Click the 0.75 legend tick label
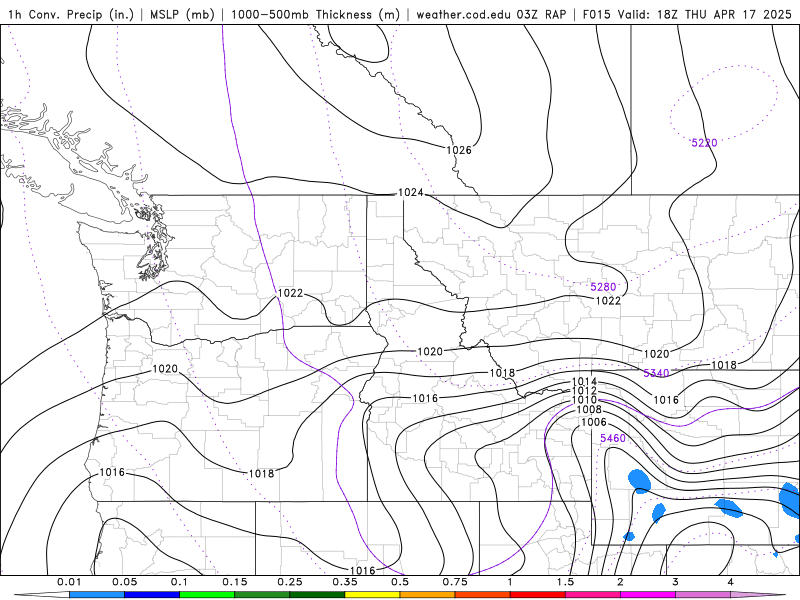The image size is (800, 600). pos(455,582)
